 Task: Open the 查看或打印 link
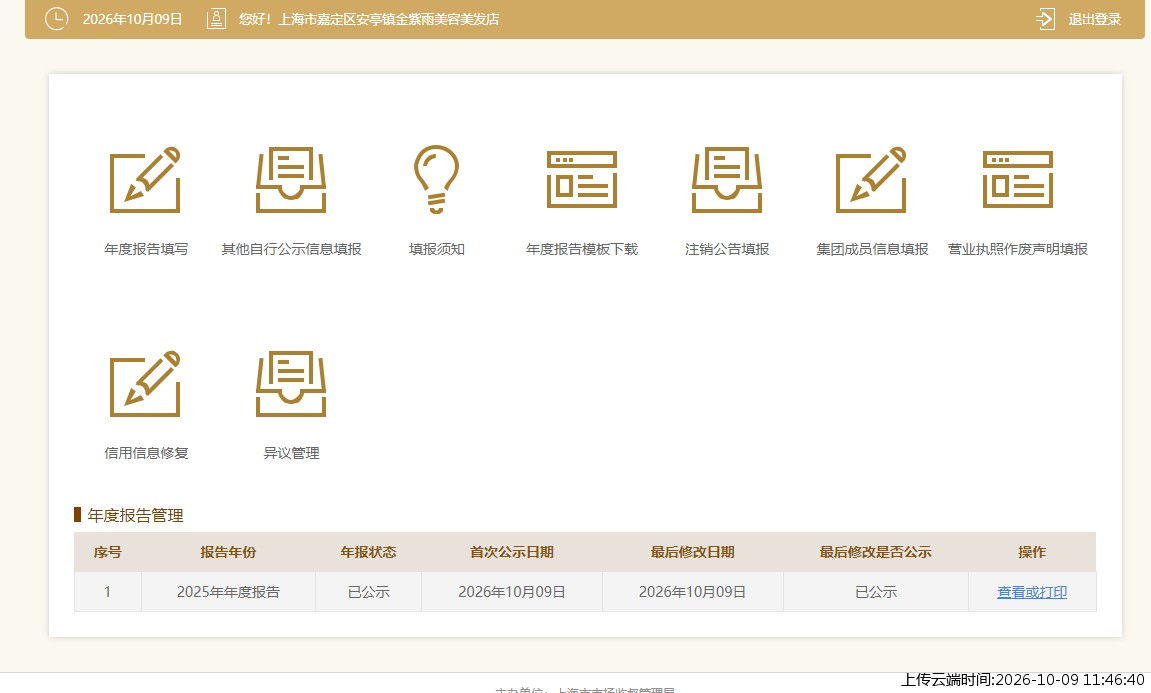[1031, 592]
